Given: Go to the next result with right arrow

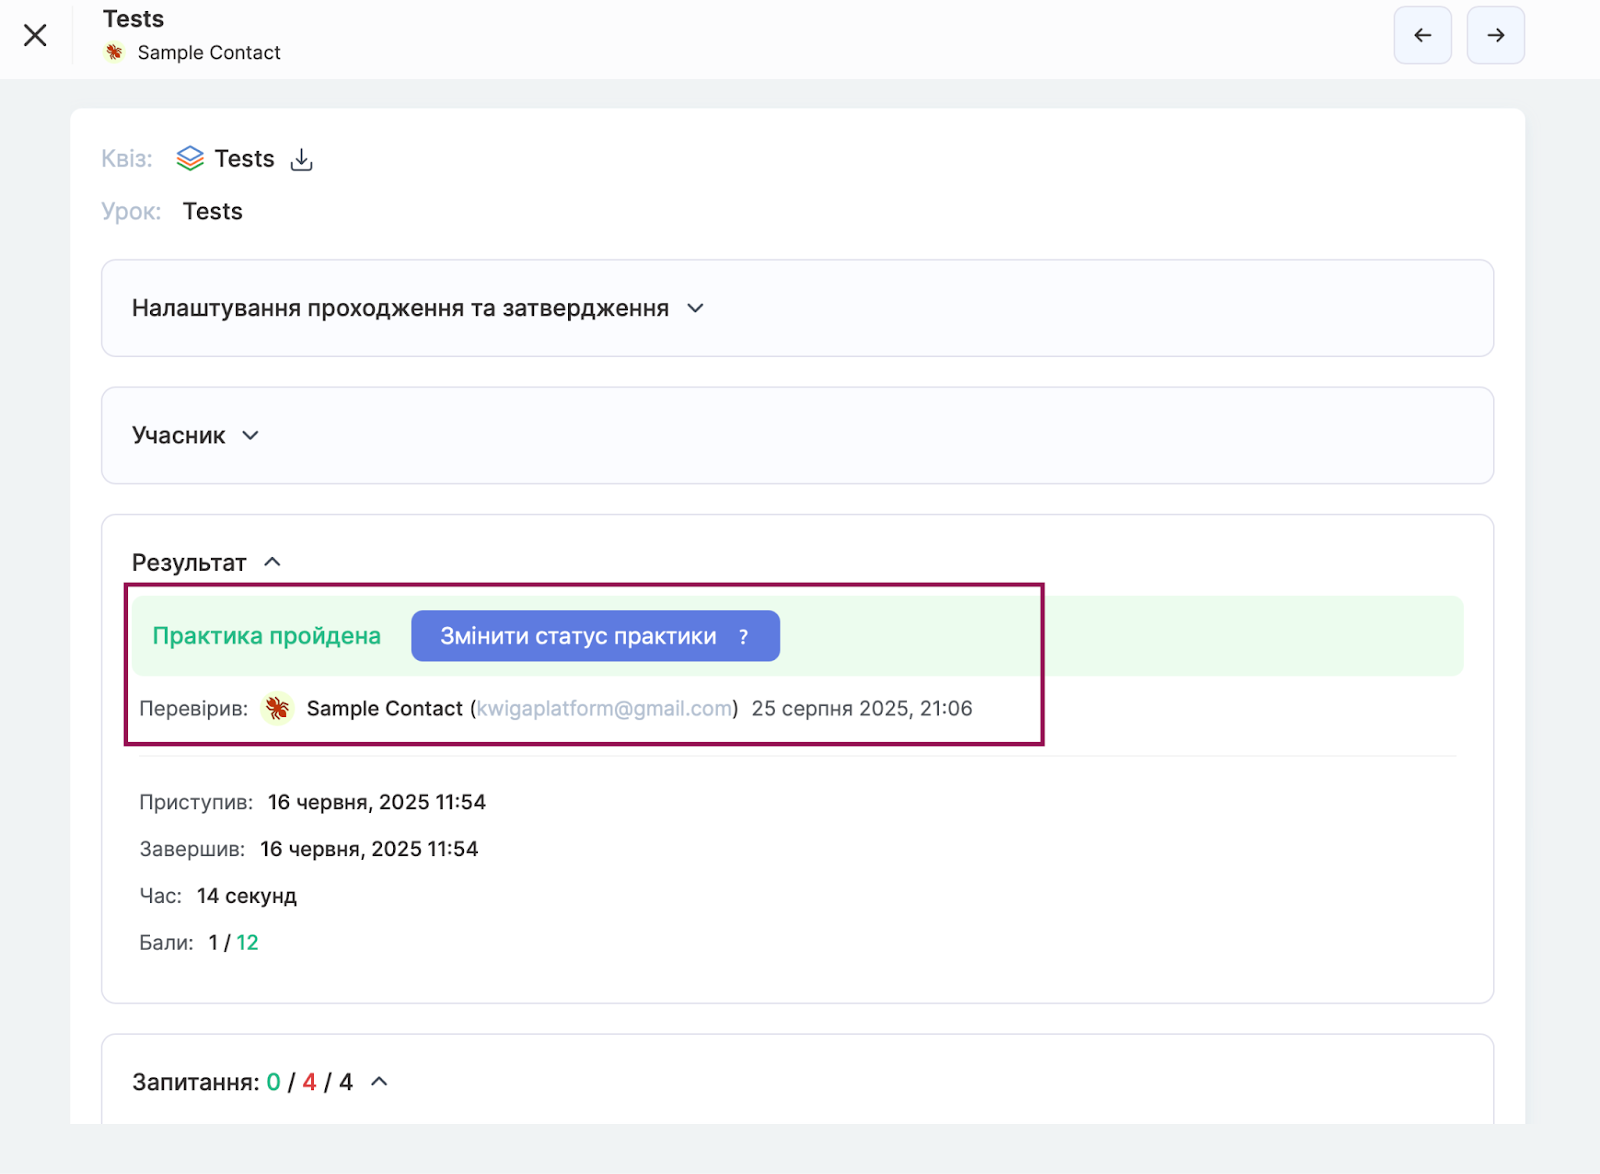Looking at the screenshot, I should 1495,35.
